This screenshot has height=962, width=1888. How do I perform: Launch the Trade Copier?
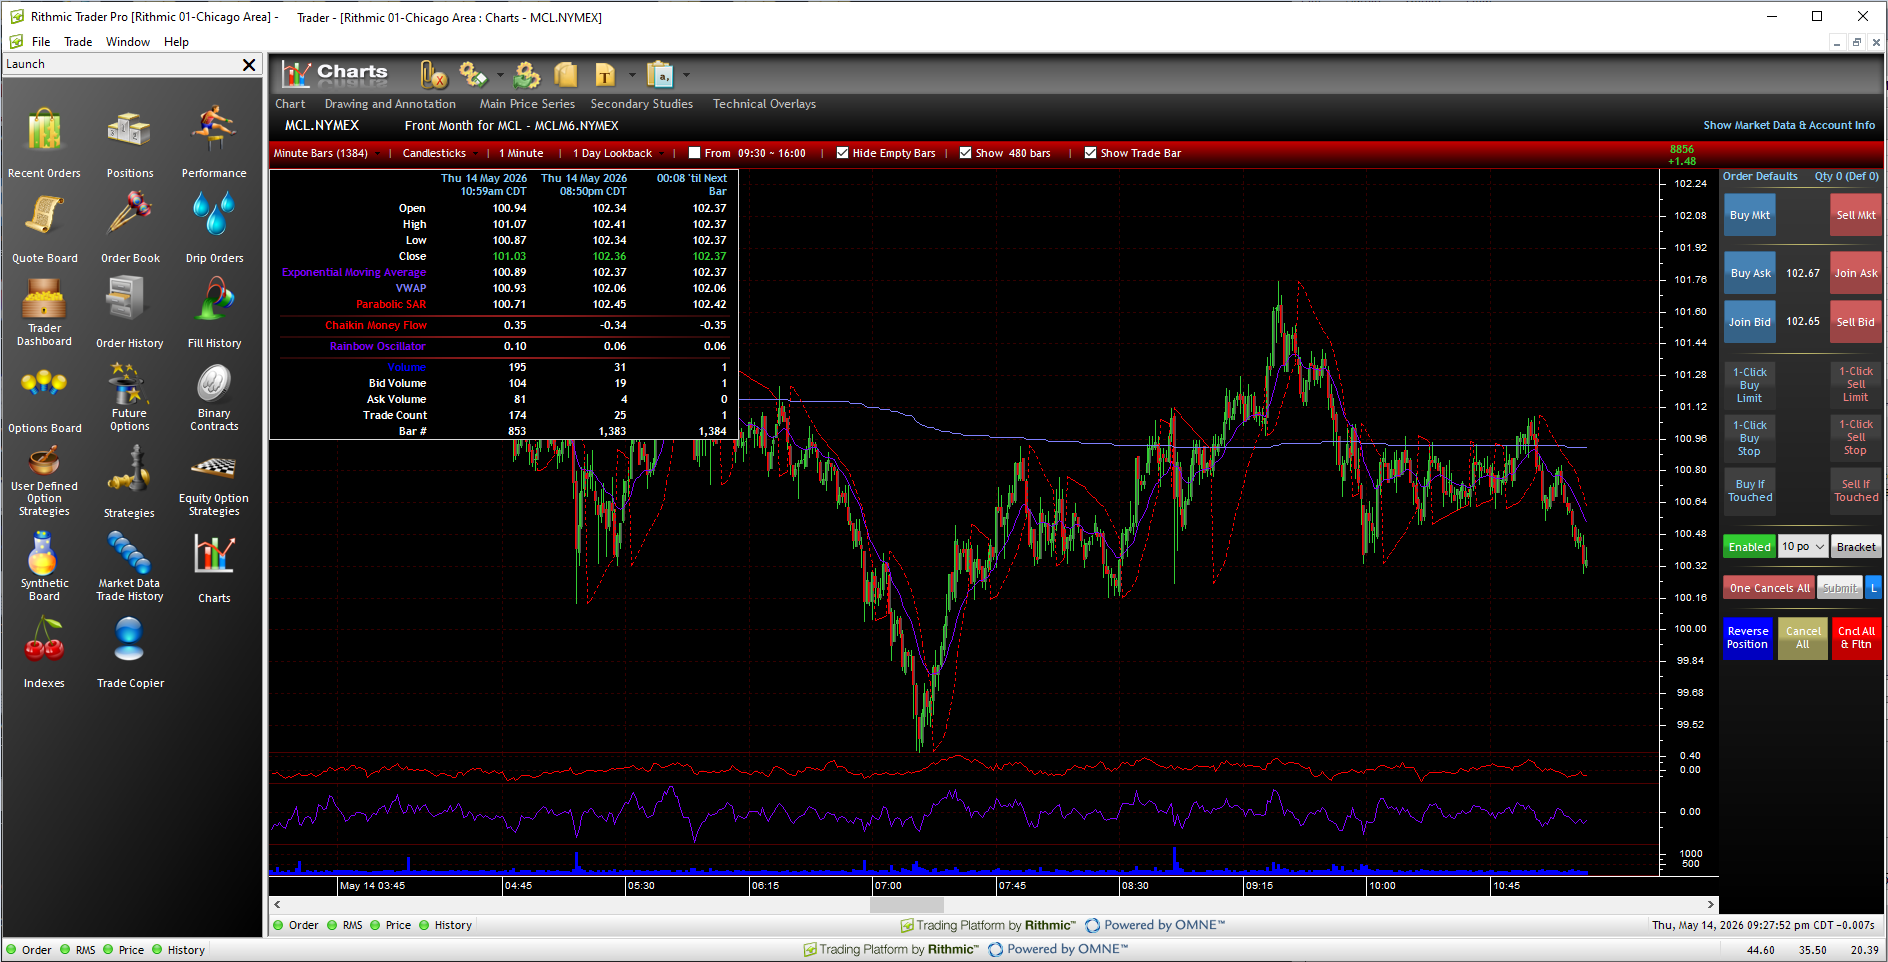(130, 652)
